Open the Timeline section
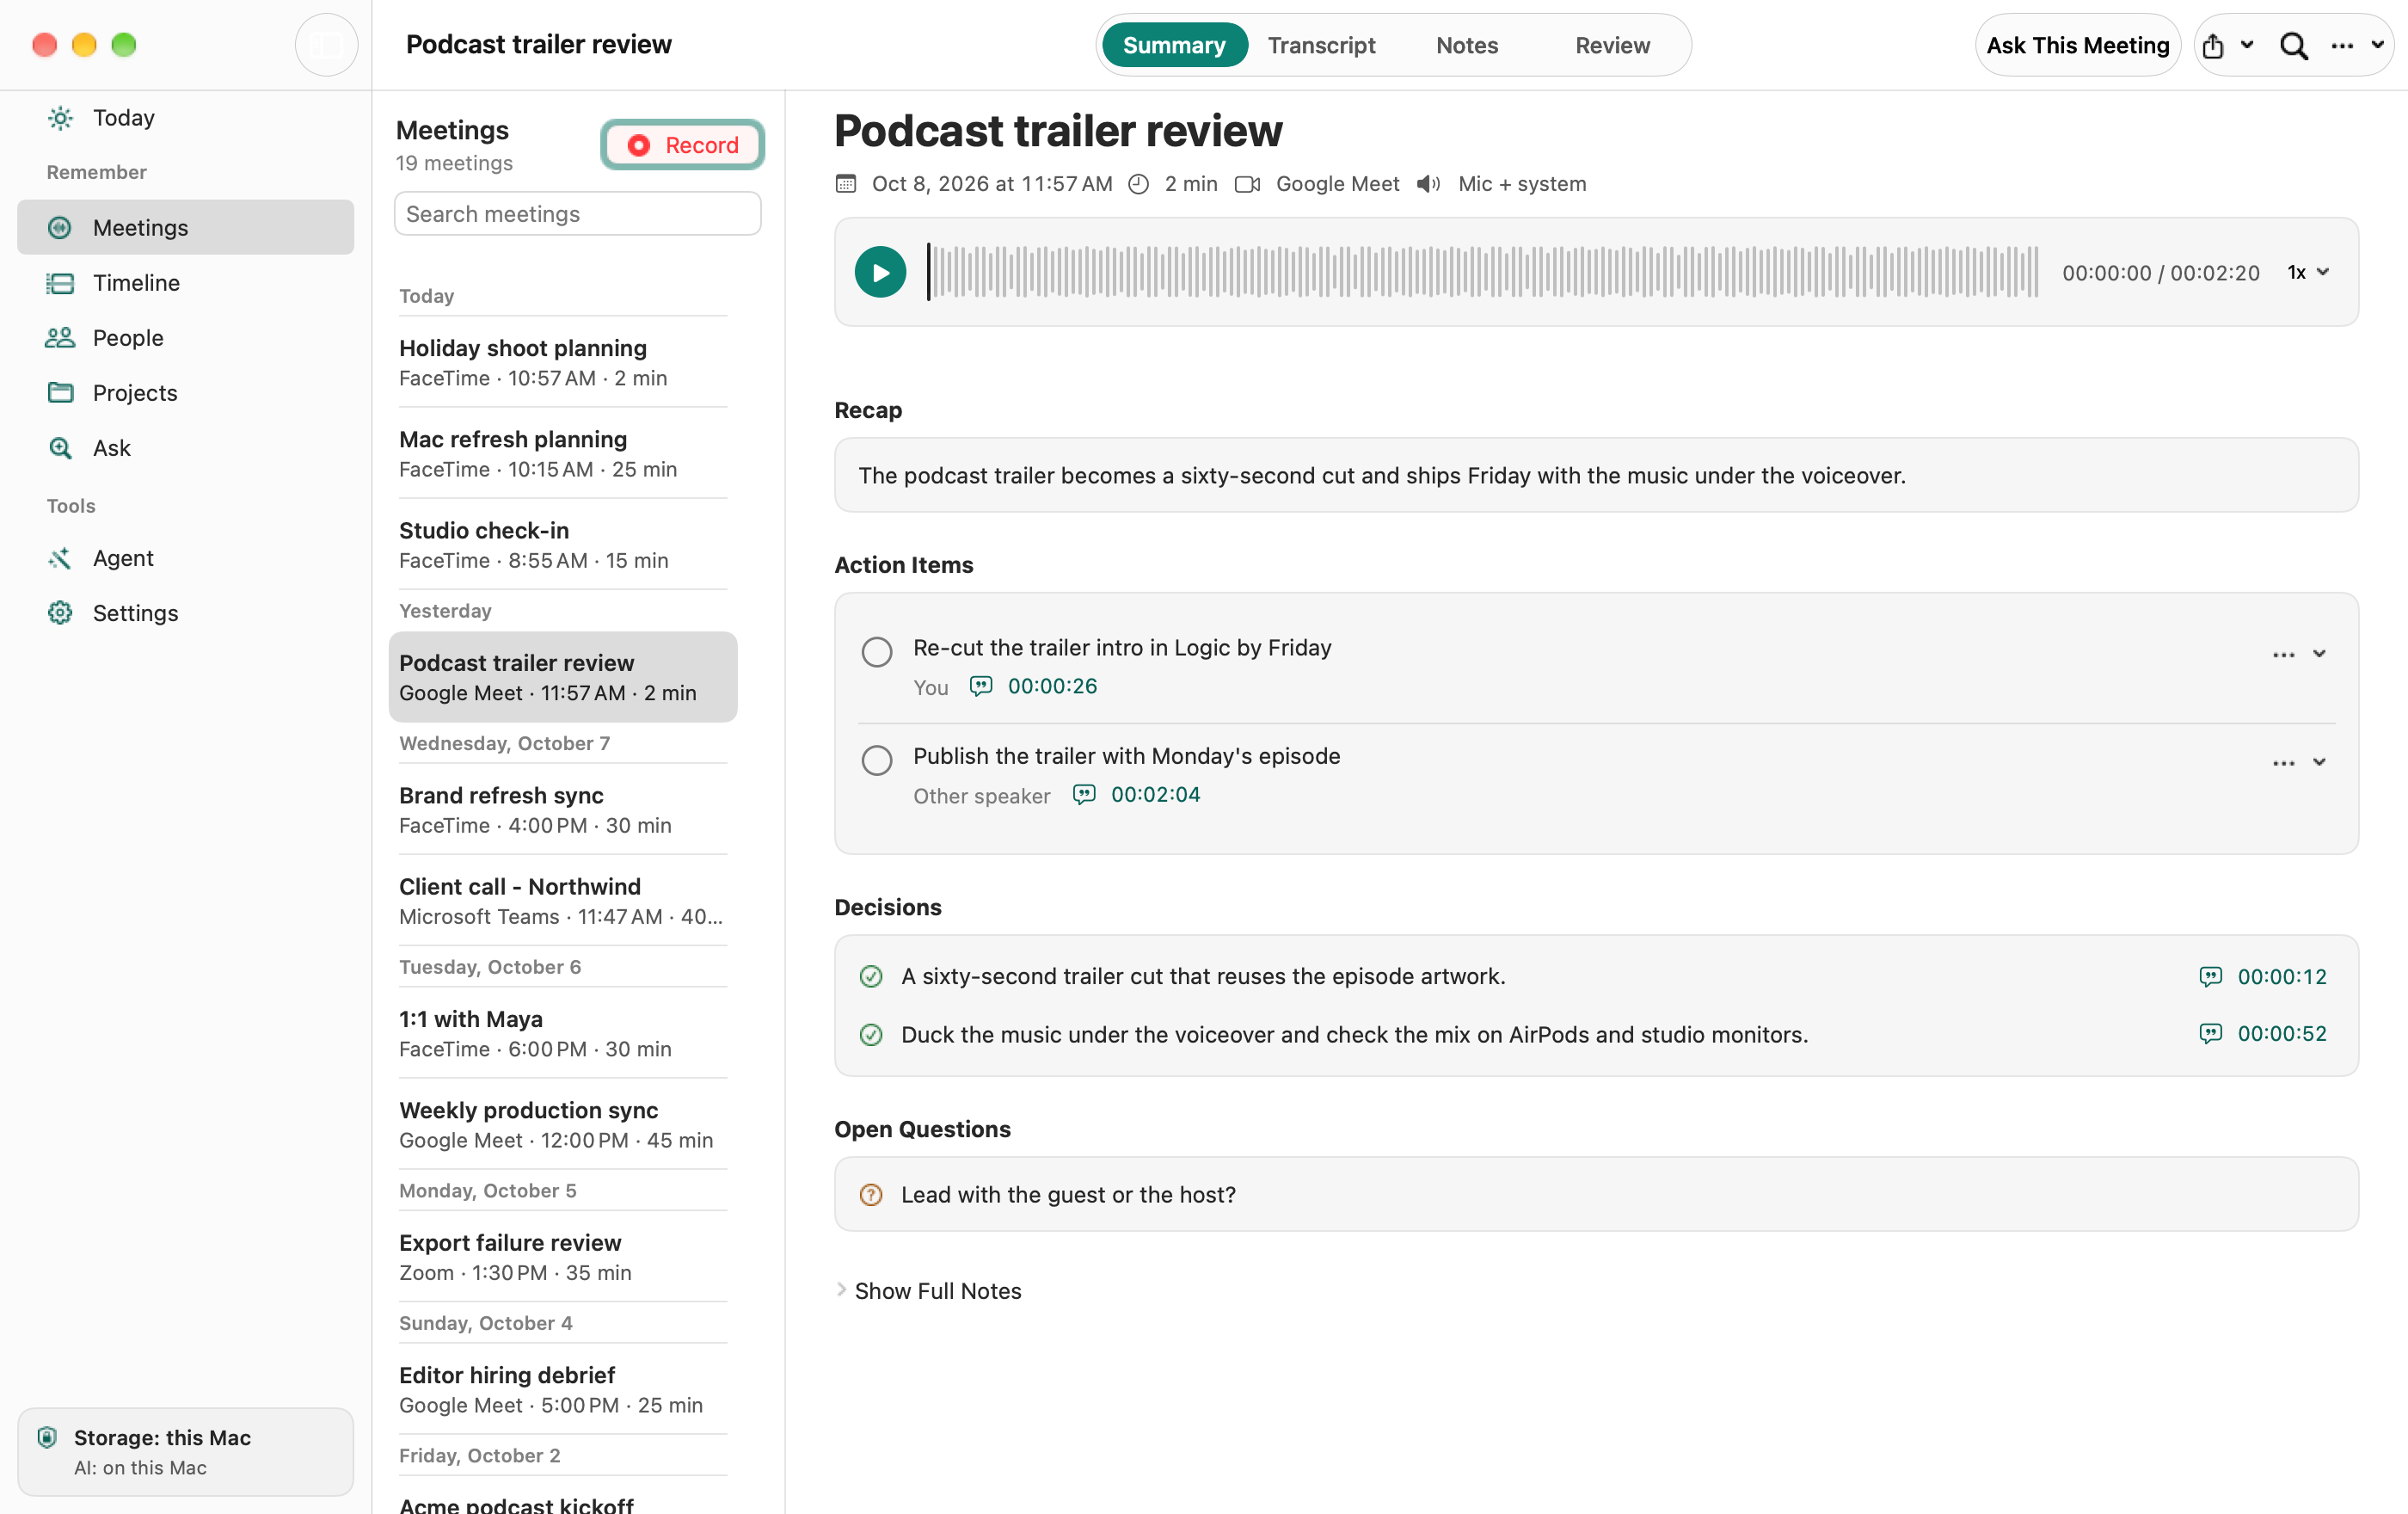2408x1514 pixels. [185, 283]
